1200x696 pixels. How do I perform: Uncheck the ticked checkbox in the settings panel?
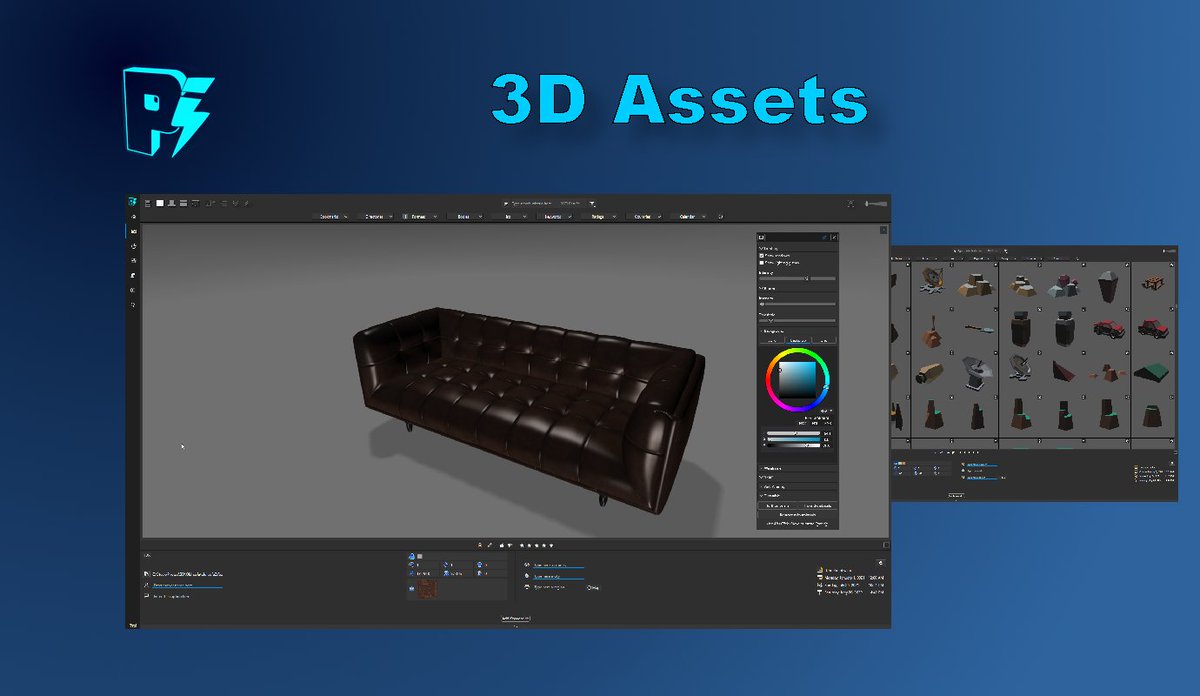[x=762, y=254]
